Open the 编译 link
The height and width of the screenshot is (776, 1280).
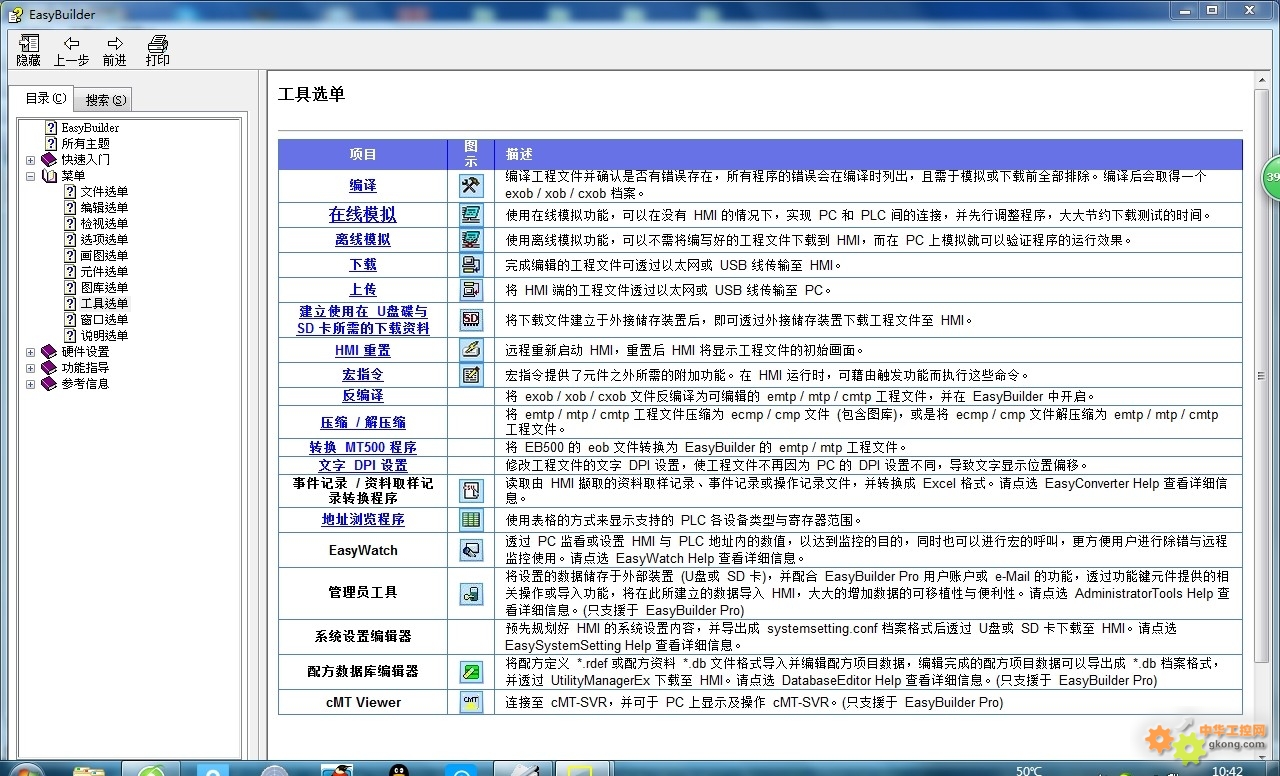363,186
